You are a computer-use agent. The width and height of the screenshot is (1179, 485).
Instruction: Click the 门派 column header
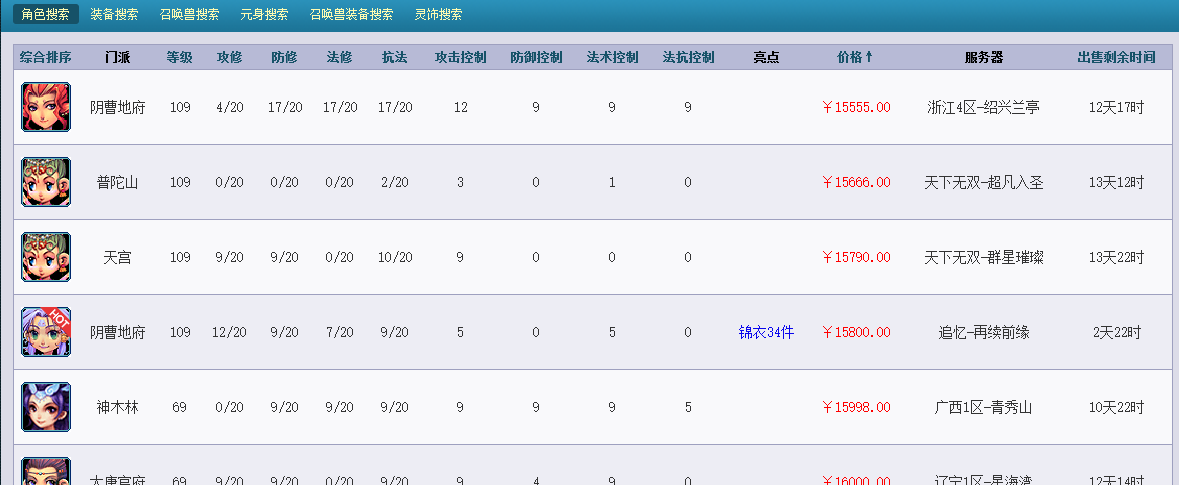(117, 58)
